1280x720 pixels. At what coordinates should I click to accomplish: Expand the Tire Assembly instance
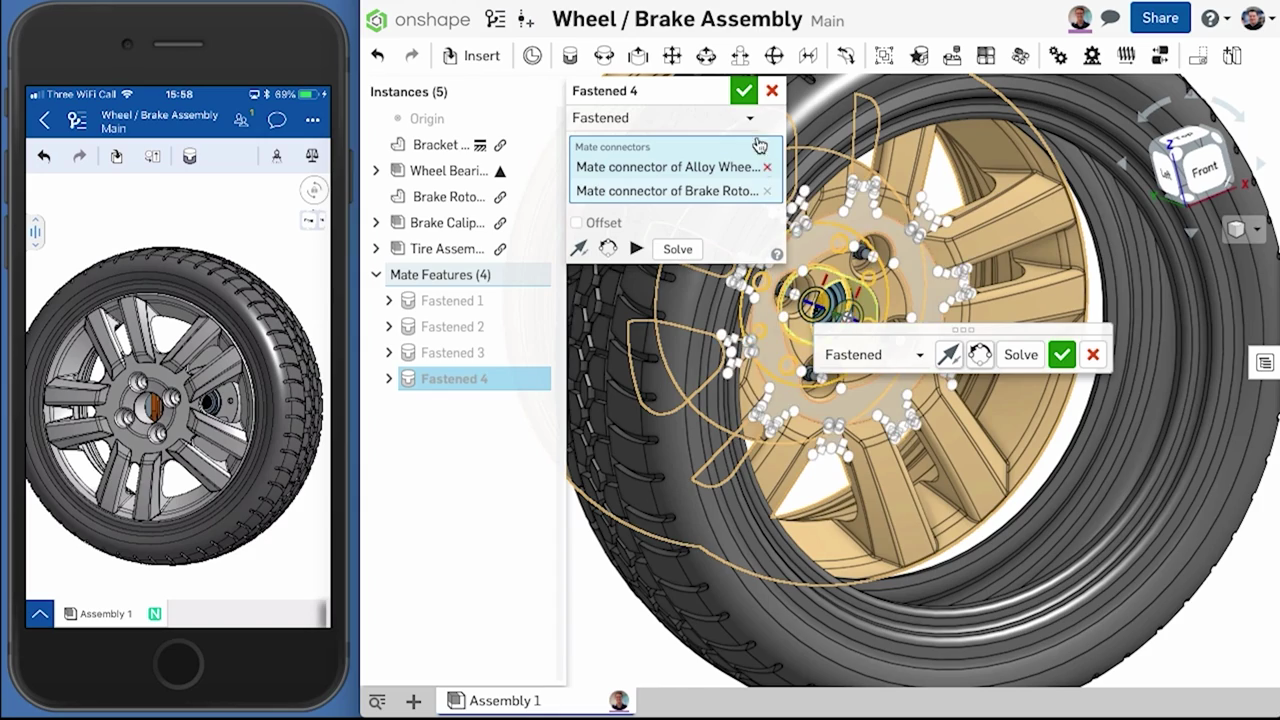(x=376, y=249)
